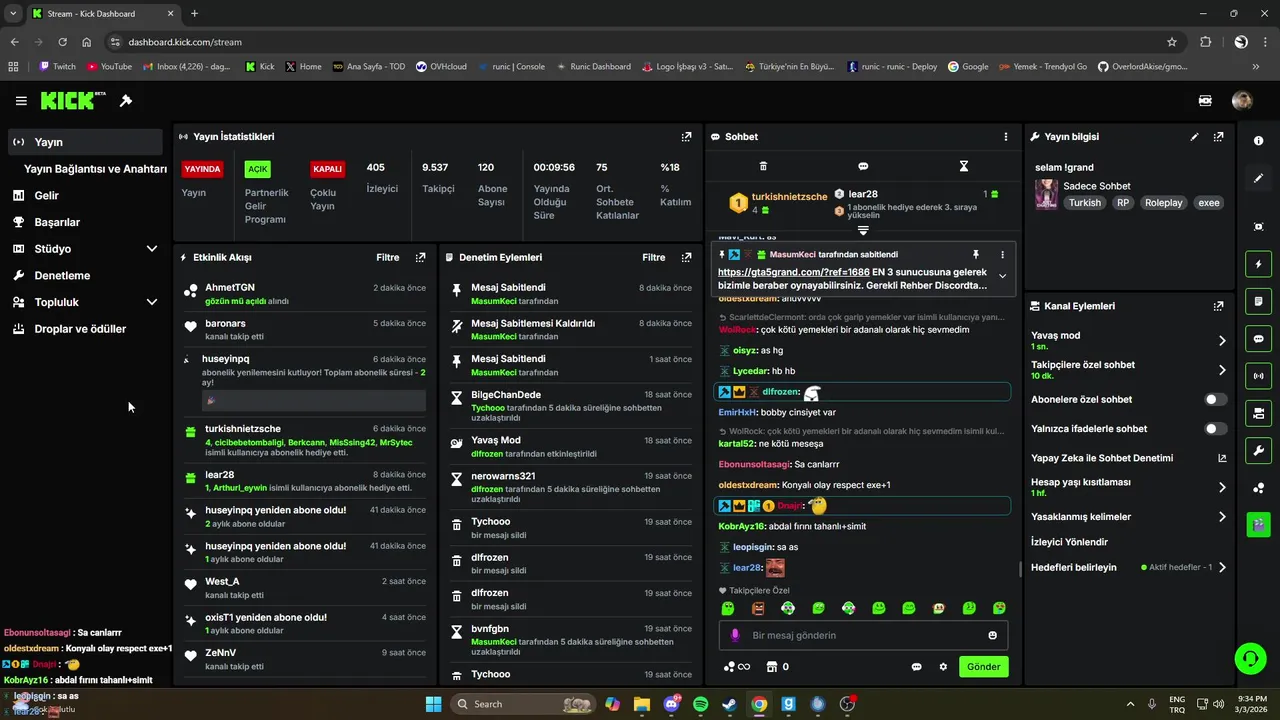
Task: Click the pin icon on the pinned message
Action: (x=976, y=255)
